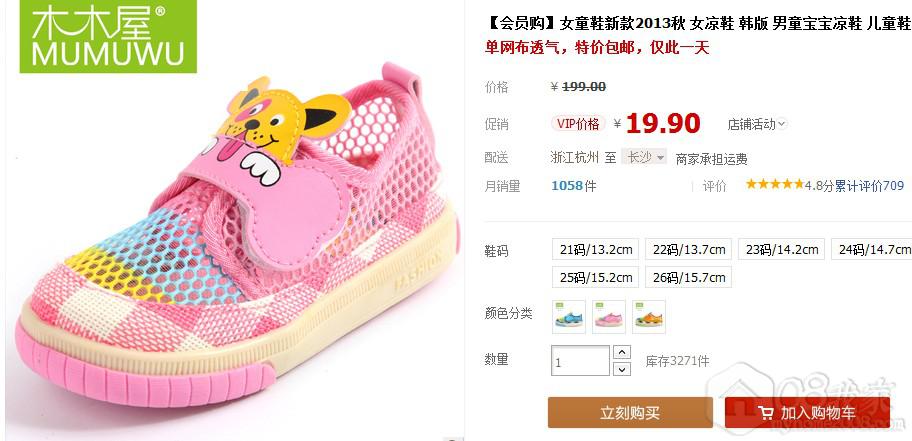This screenshot has height=441, width=912.
Task: Select the orange shoe color thumbnail
Action: [649, 317]
